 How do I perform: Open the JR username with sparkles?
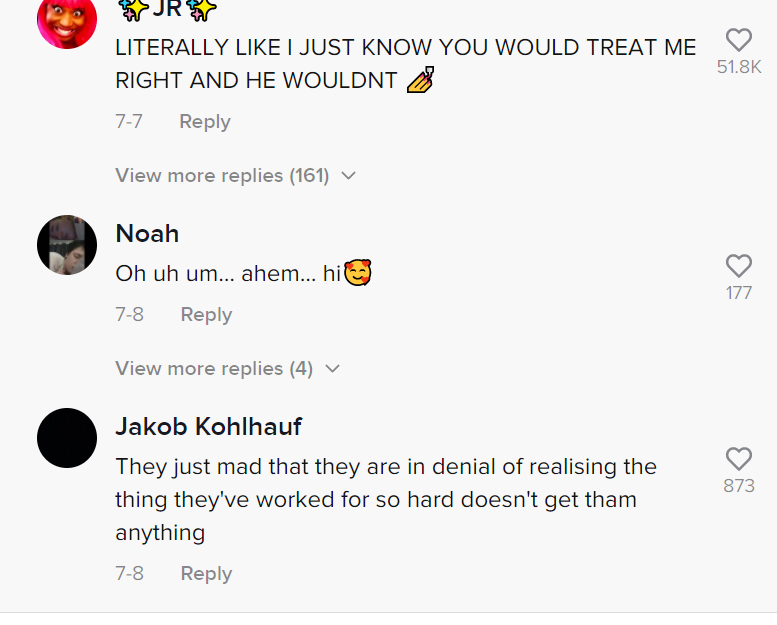(x=167, y=9)
